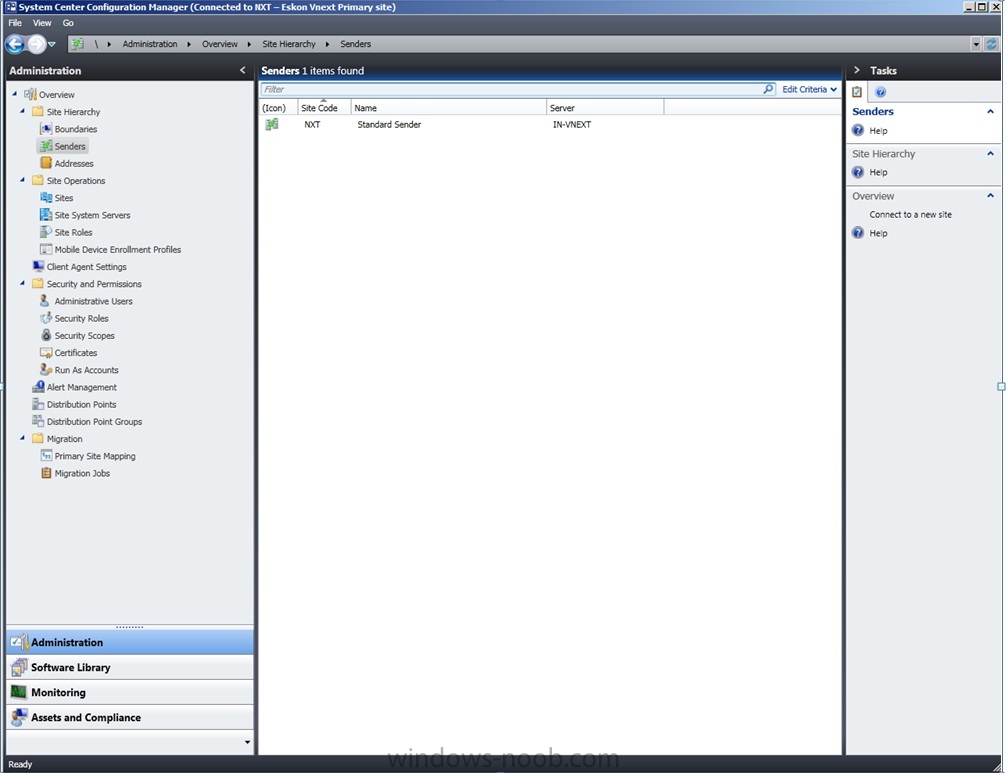Viewport: 1007px width, 773px height.
Task: Open the Migration Jobs icon
Action: tap(46, 473)
